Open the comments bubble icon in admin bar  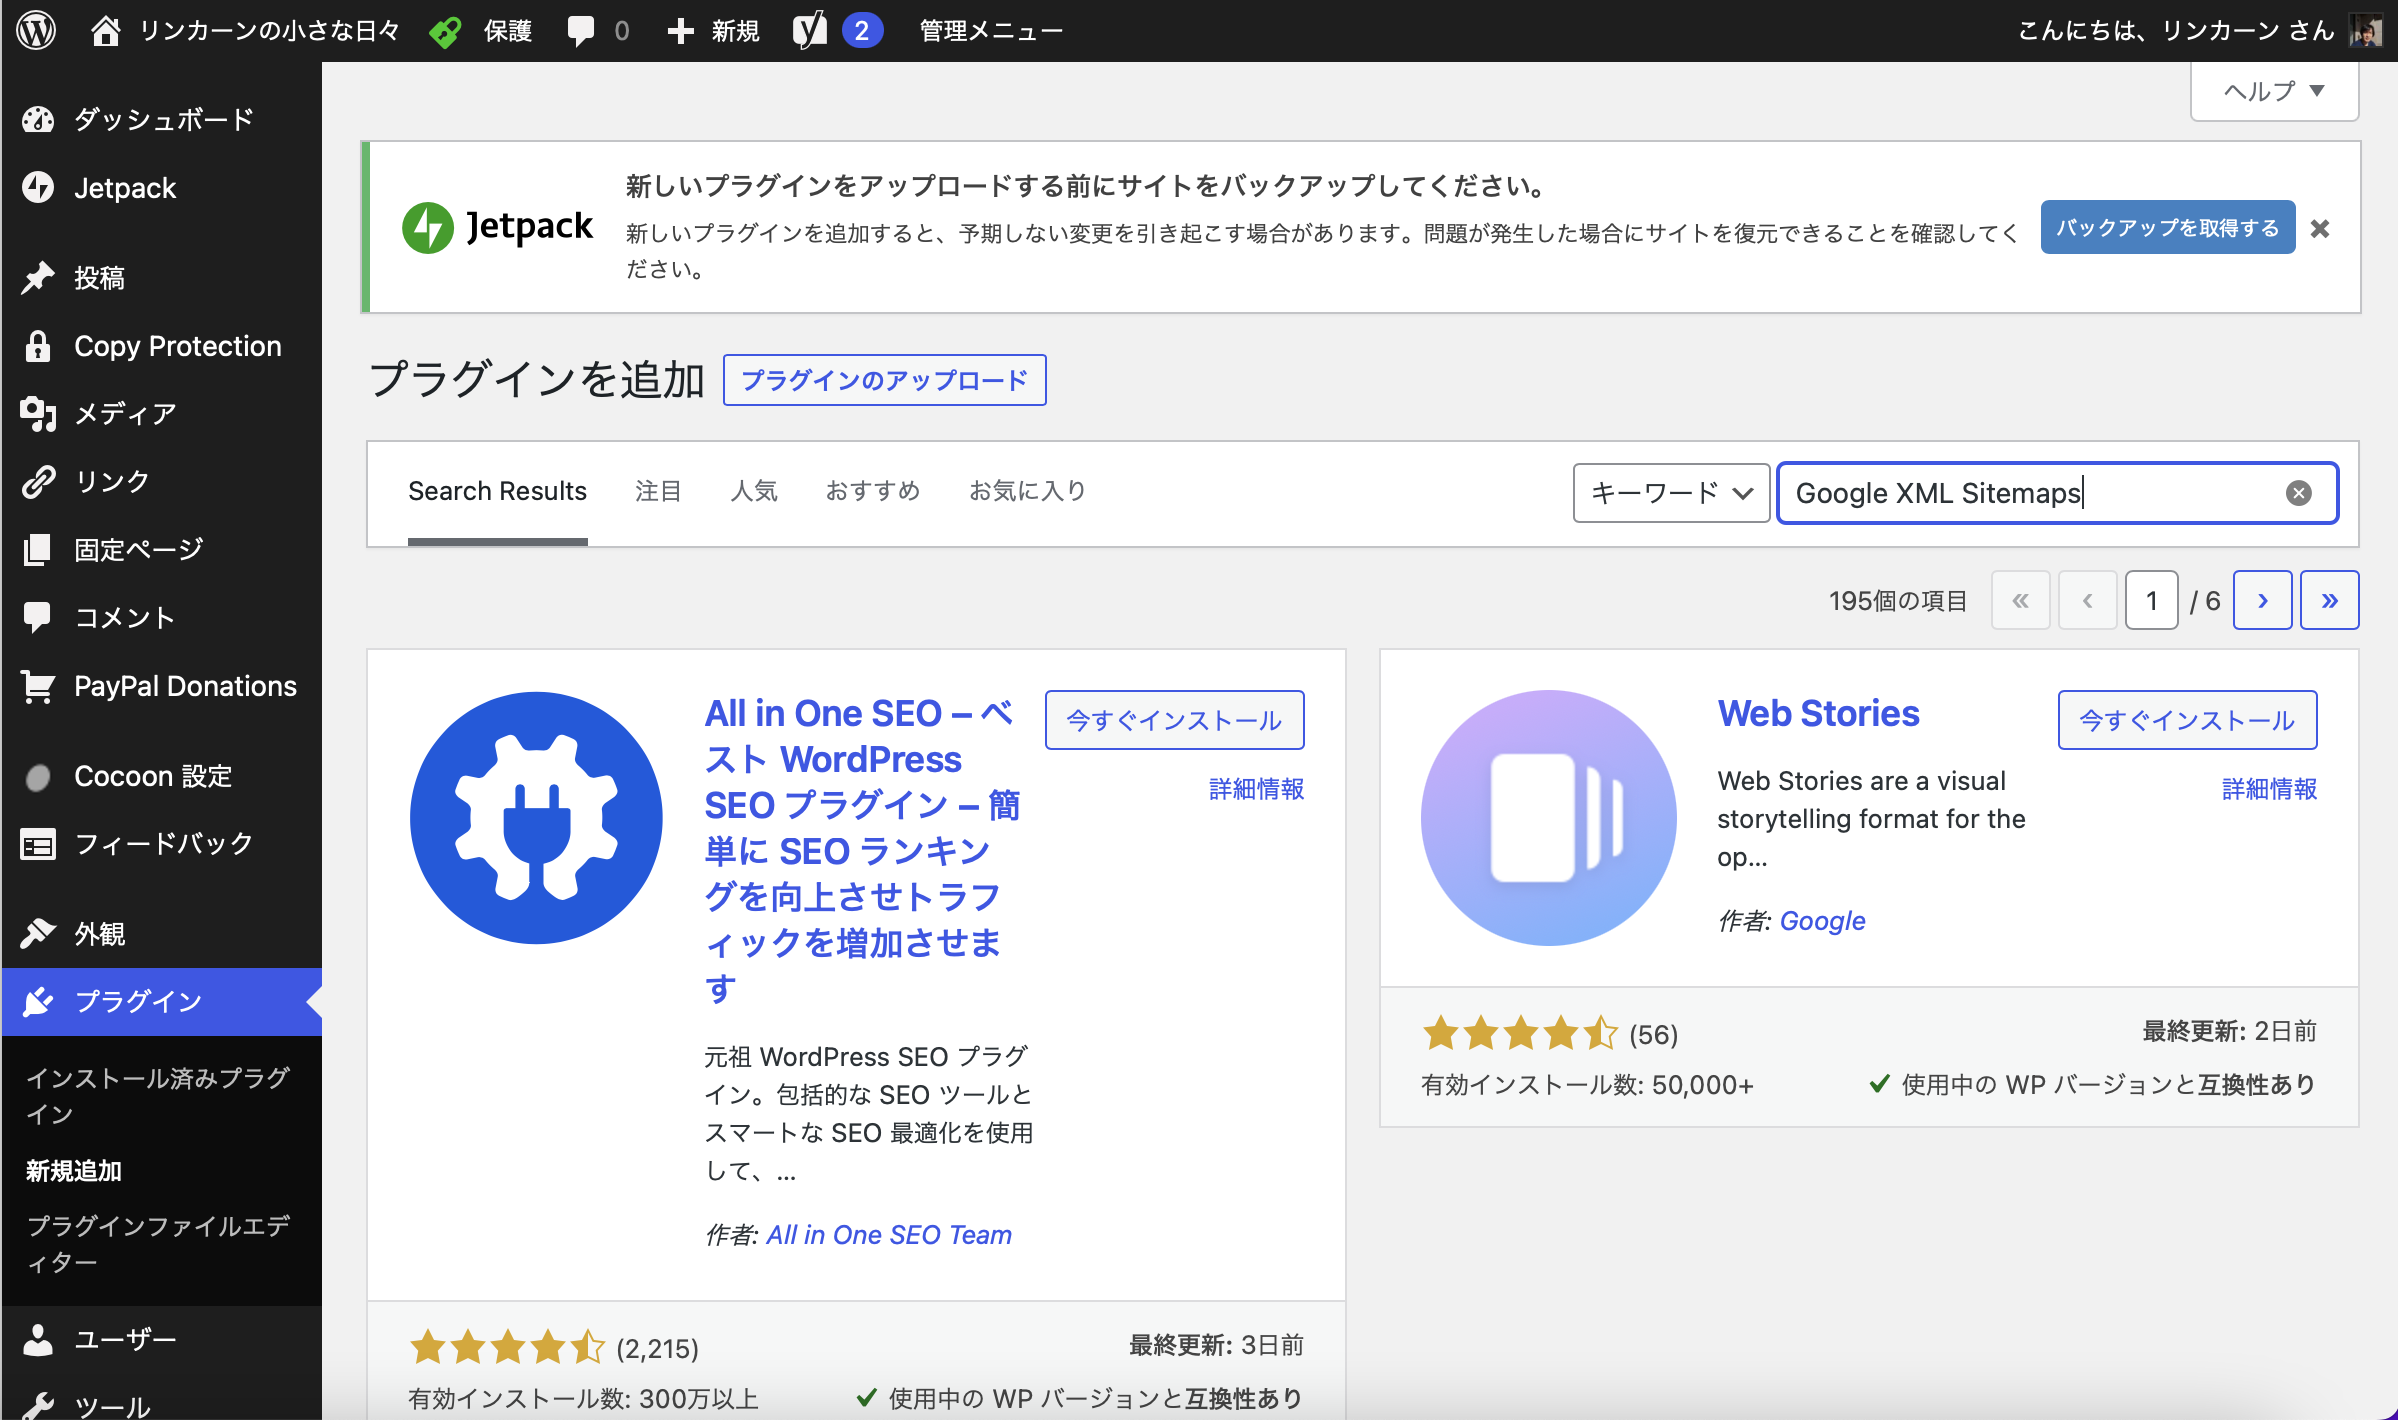pos(581,31)
